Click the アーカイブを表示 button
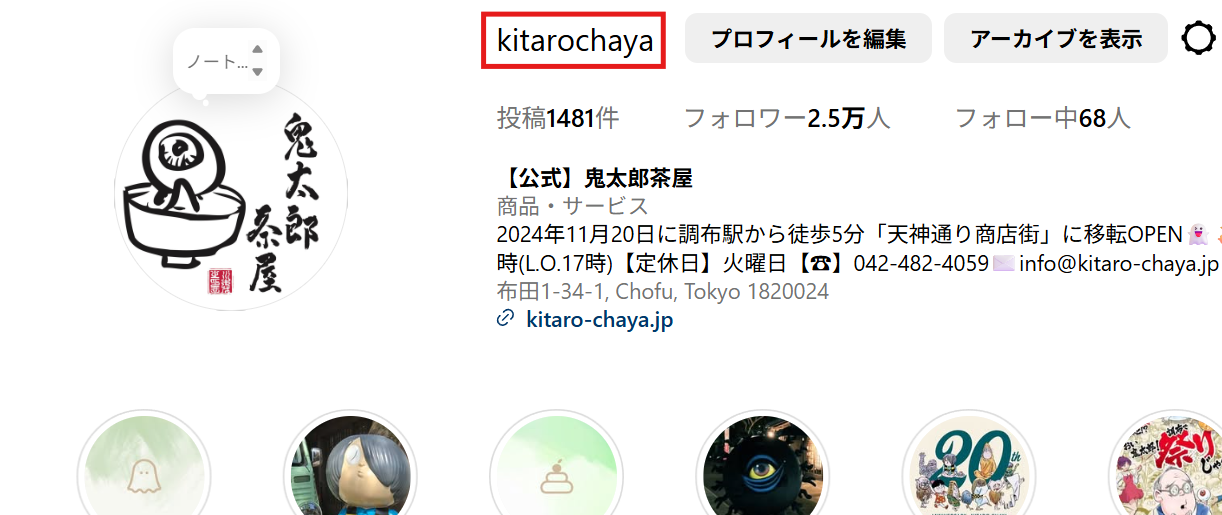This screenshot has height=515, width=1222. coord(1056,39)
